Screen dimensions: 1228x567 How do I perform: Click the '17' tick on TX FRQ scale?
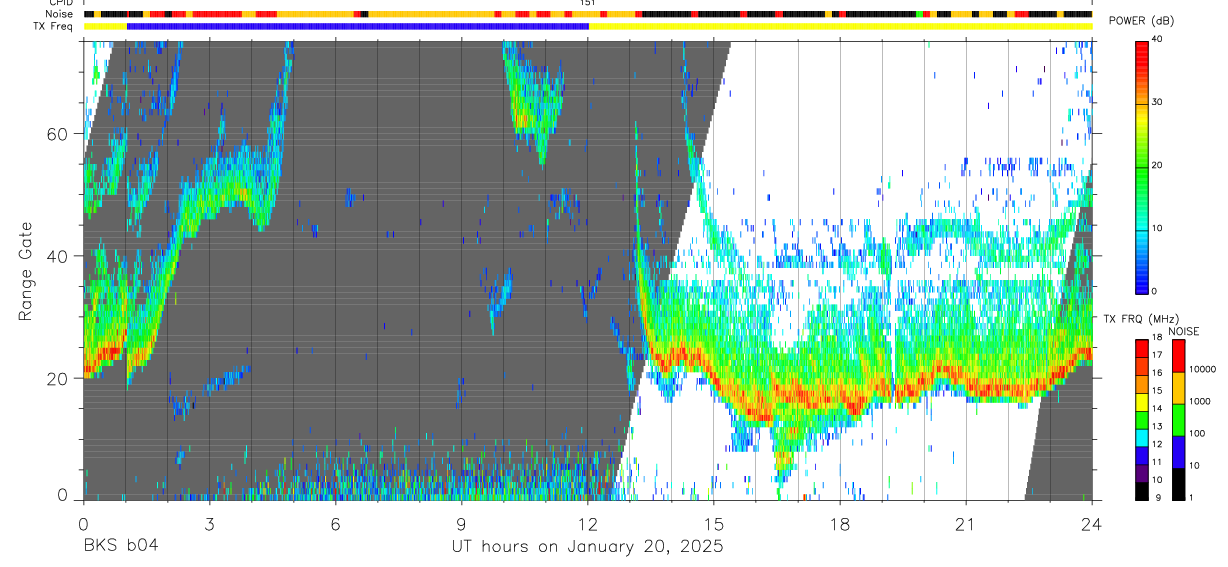pos(1158,355)
